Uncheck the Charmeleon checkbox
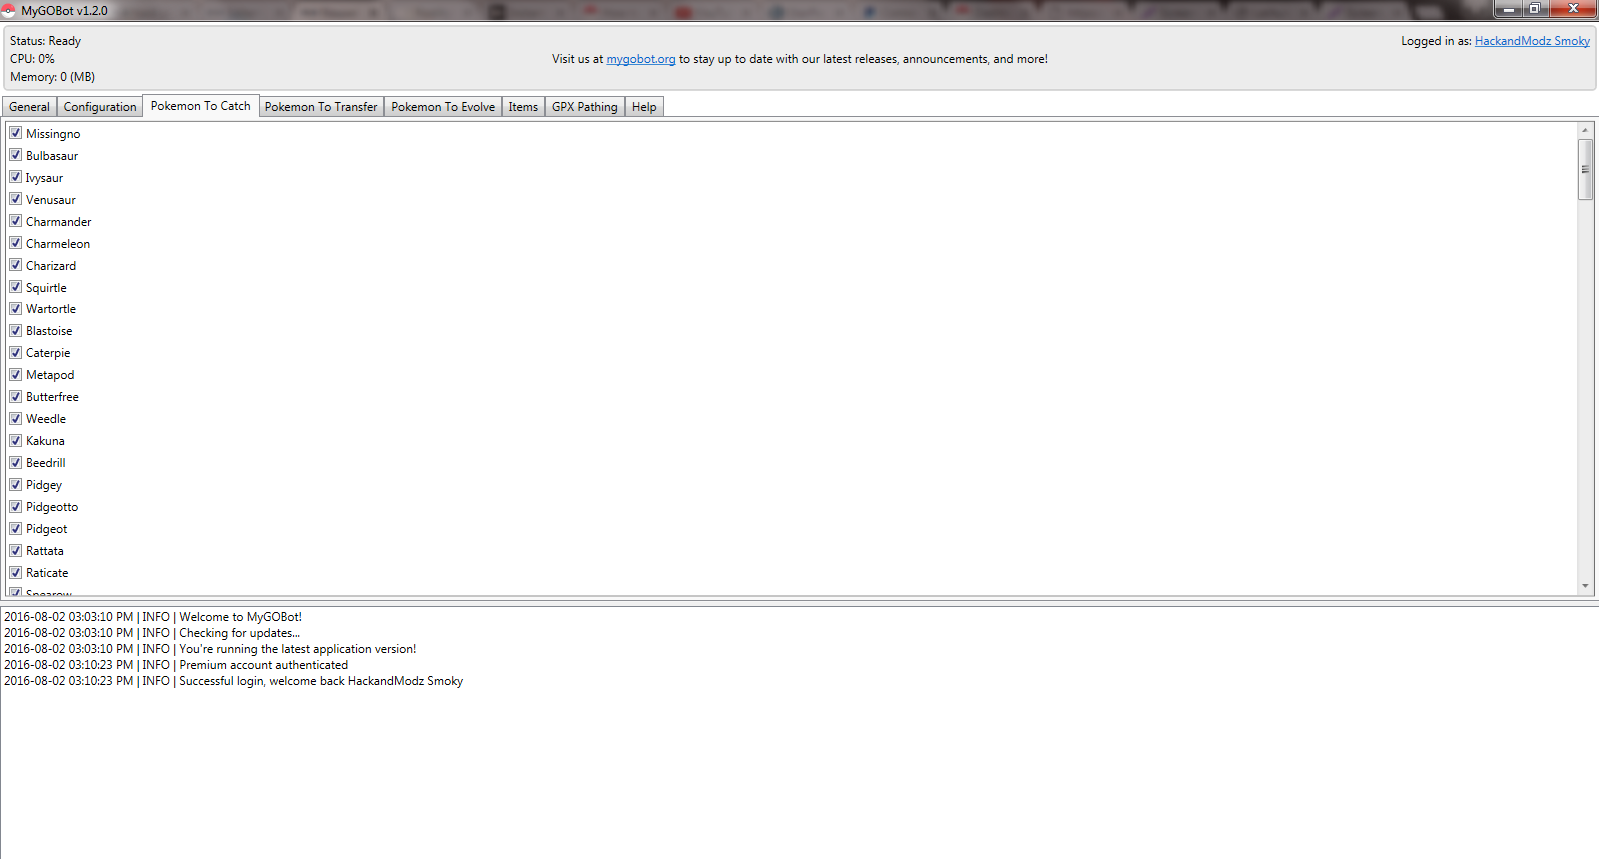The width and height of the screenshot is (1599, 859). pyautogui.click(x=15, y=243)
